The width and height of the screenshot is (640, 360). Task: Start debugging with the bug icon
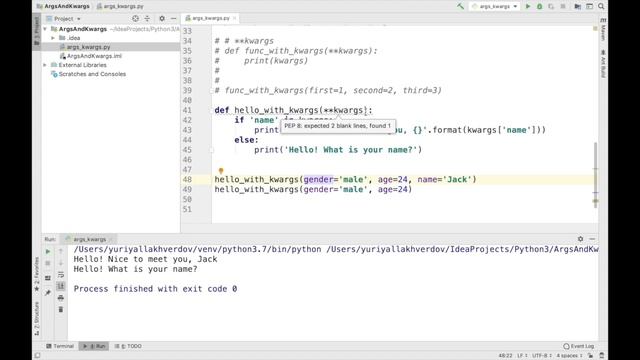point(540,6)
